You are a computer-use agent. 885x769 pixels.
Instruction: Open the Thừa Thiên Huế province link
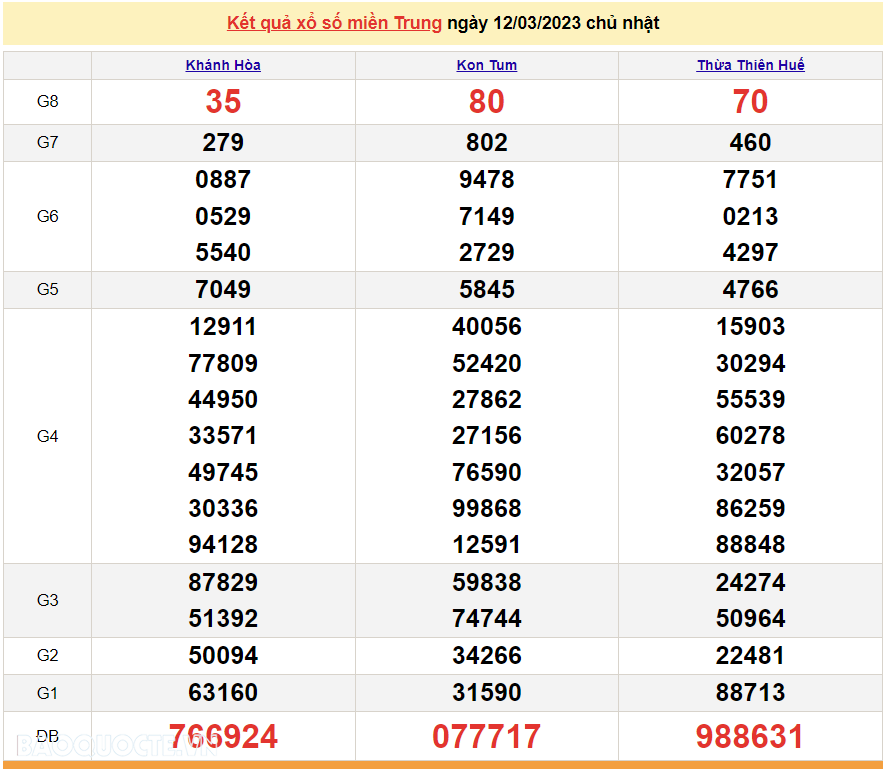click(x=750, y=65)
